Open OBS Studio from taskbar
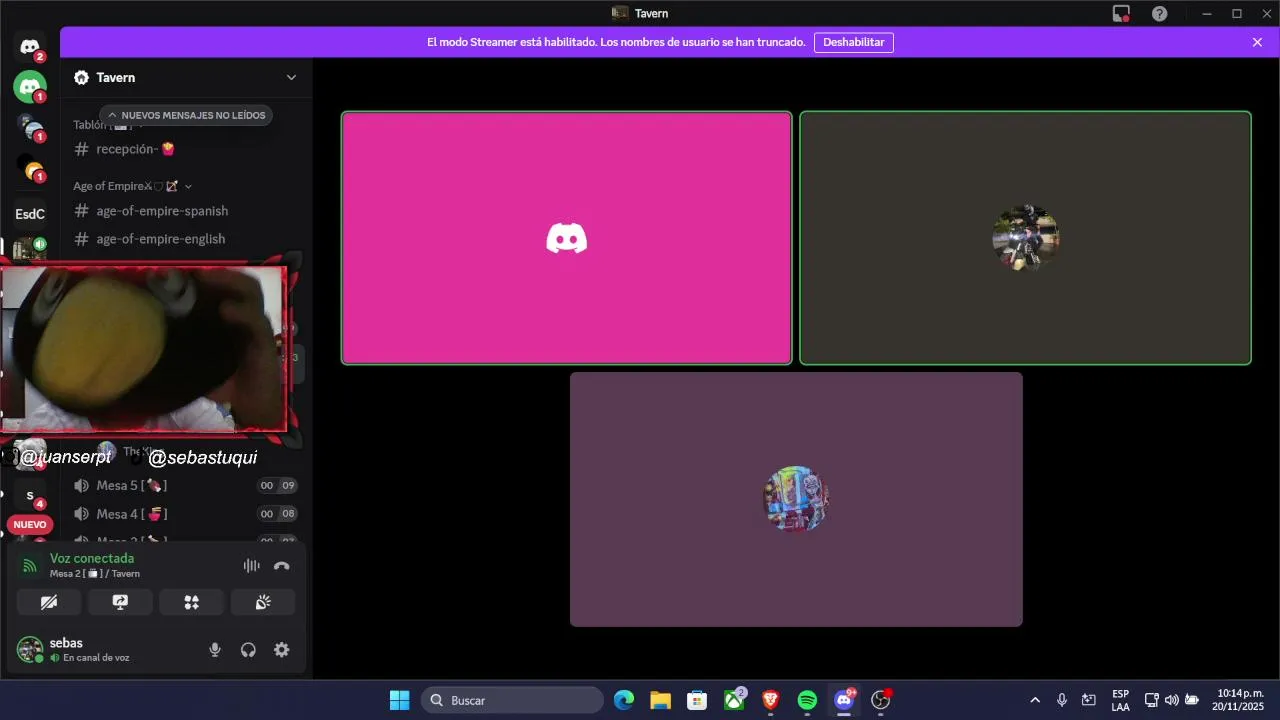 click(881, 700)
